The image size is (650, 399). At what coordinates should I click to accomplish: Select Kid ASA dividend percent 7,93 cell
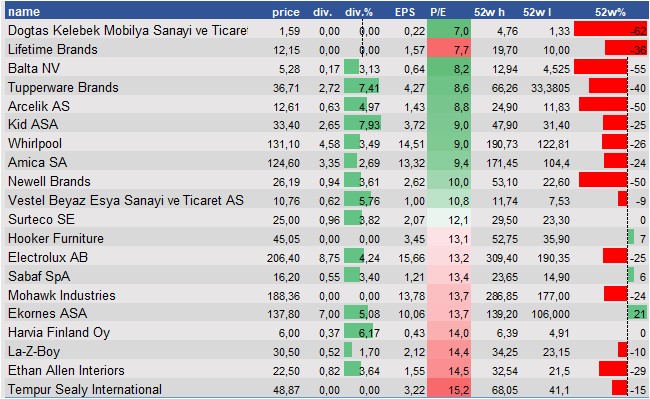pyautogui.click(x=362, y=124)
